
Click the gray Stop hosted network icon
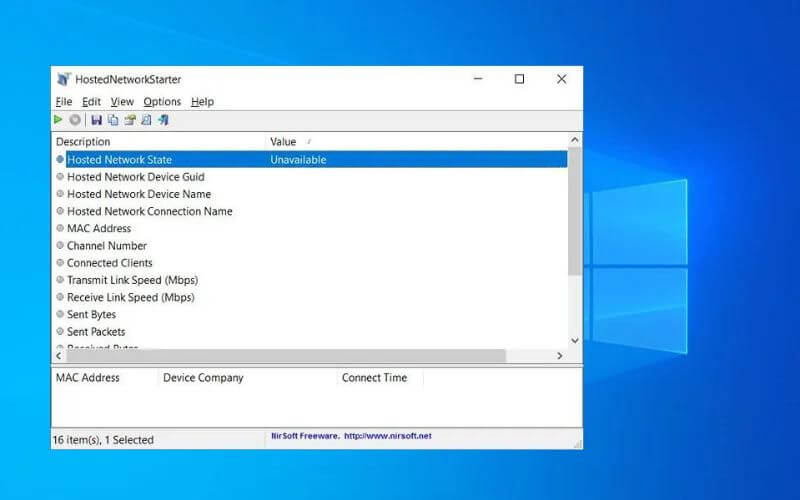point(75,120)
